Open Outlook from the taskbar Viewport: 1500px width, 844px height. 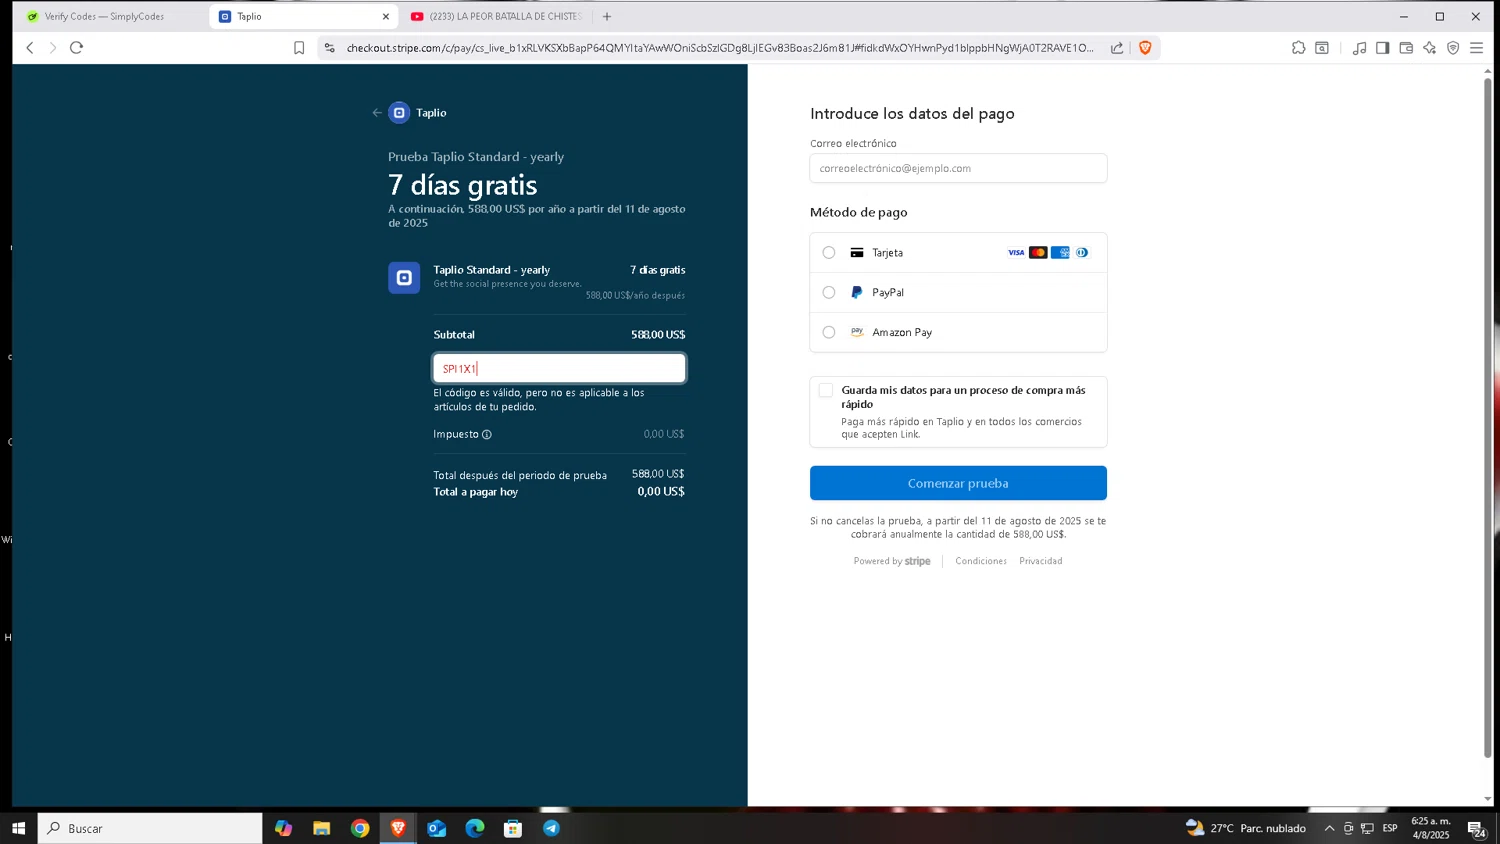(x=436, y=828)
